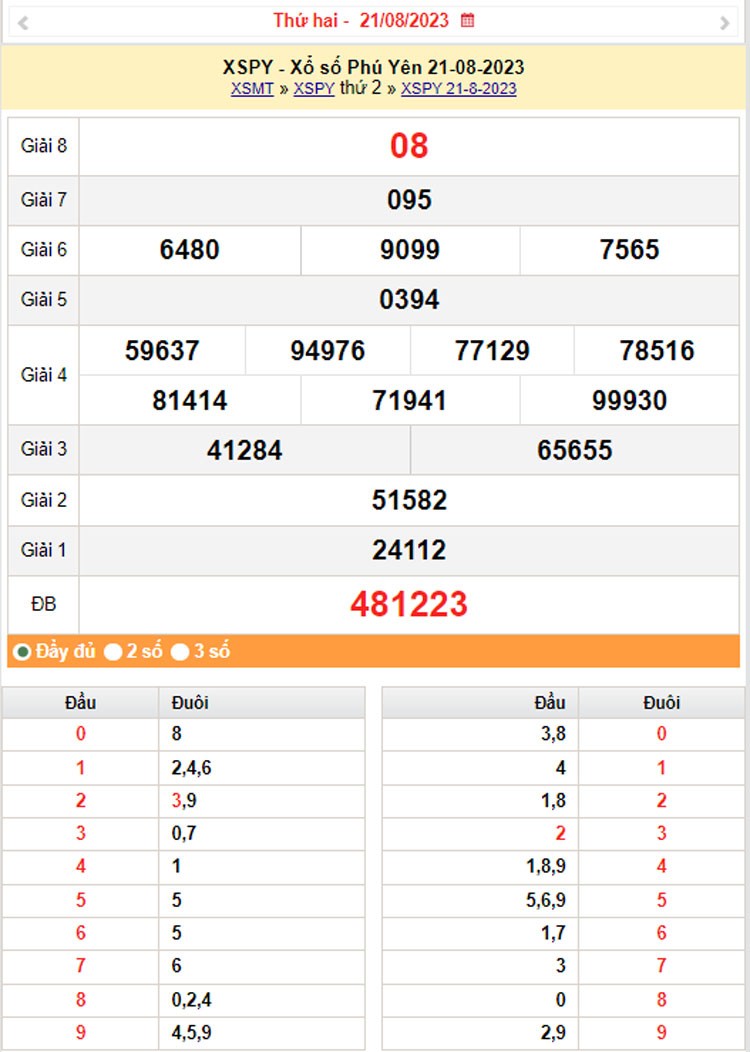Click the special prize number 481223
This screenshot has width=750, height=1052.
(x=409, y=604)
